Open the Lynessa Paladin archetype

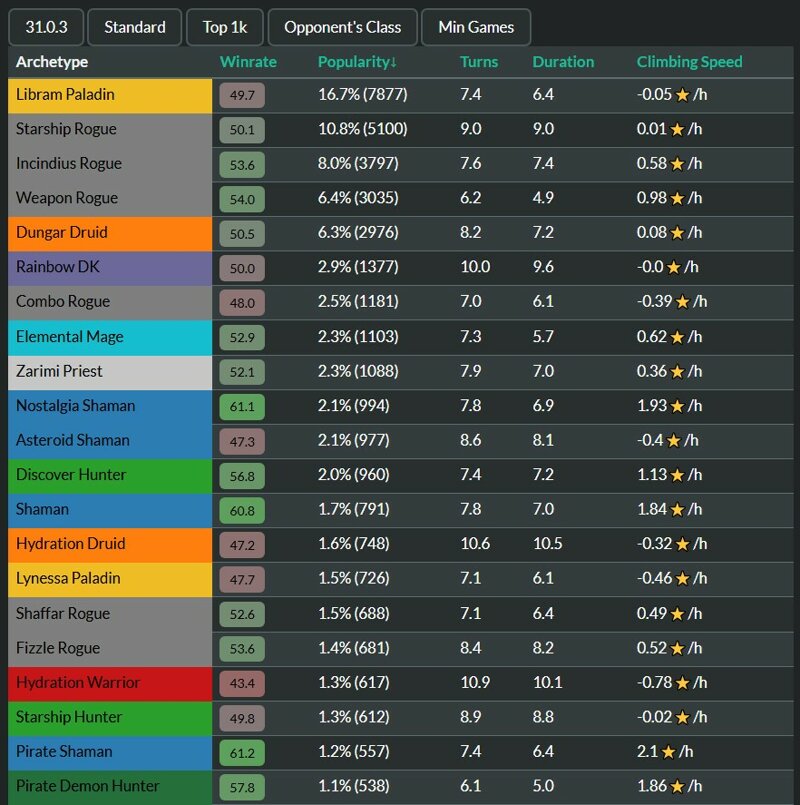tap(110, 580)
